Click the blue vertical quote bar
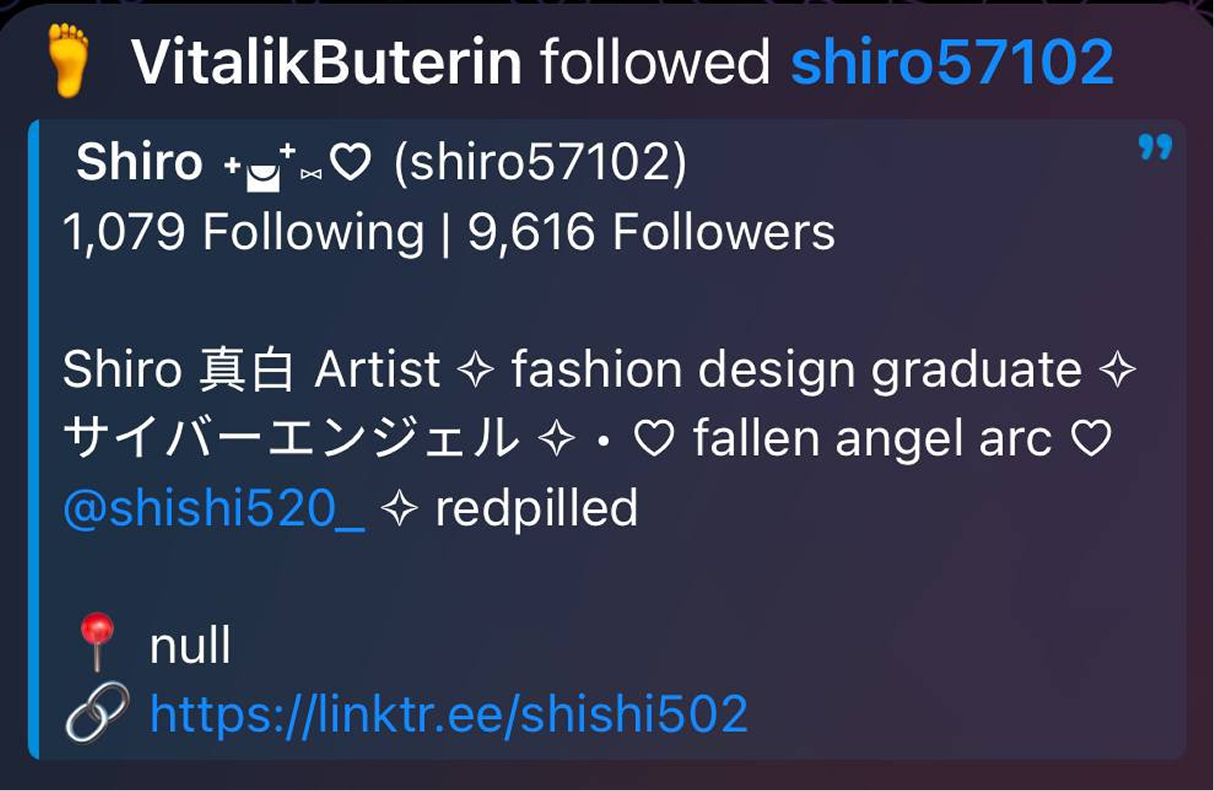The width and height of the screenshot is (1214, 791). (33, 439)
